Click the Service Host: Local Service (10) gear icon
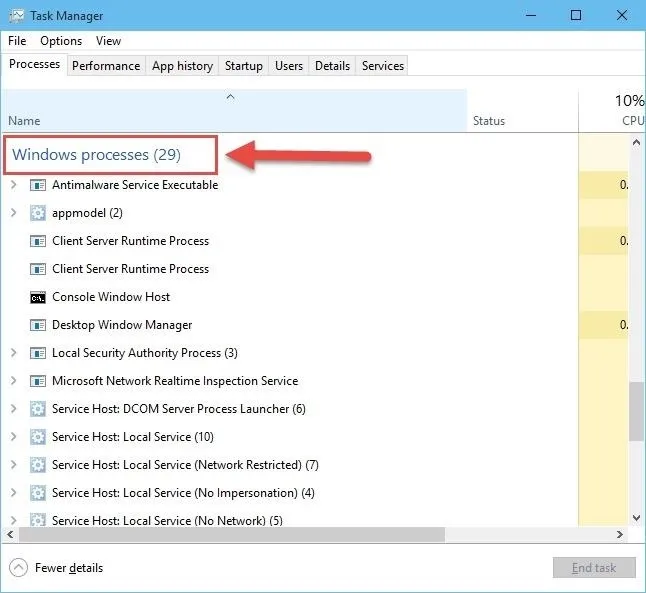 click(37, 437)
